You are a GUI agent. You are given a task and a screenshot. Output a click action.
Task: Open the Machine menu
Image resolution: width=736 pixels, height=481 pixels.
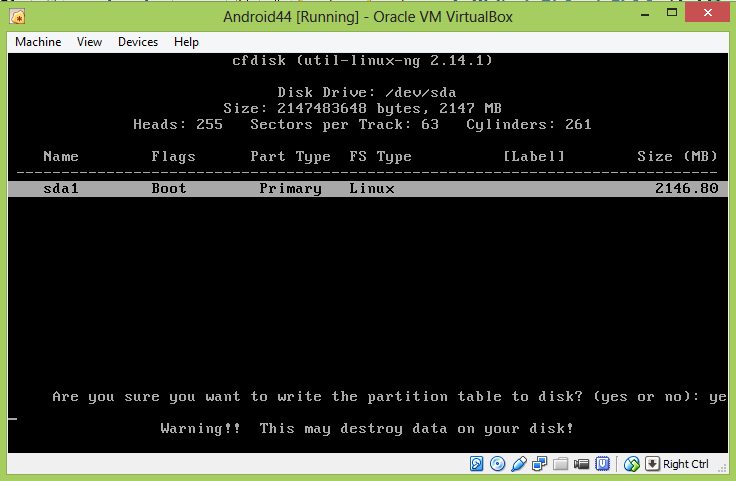[x=38, y=42]
